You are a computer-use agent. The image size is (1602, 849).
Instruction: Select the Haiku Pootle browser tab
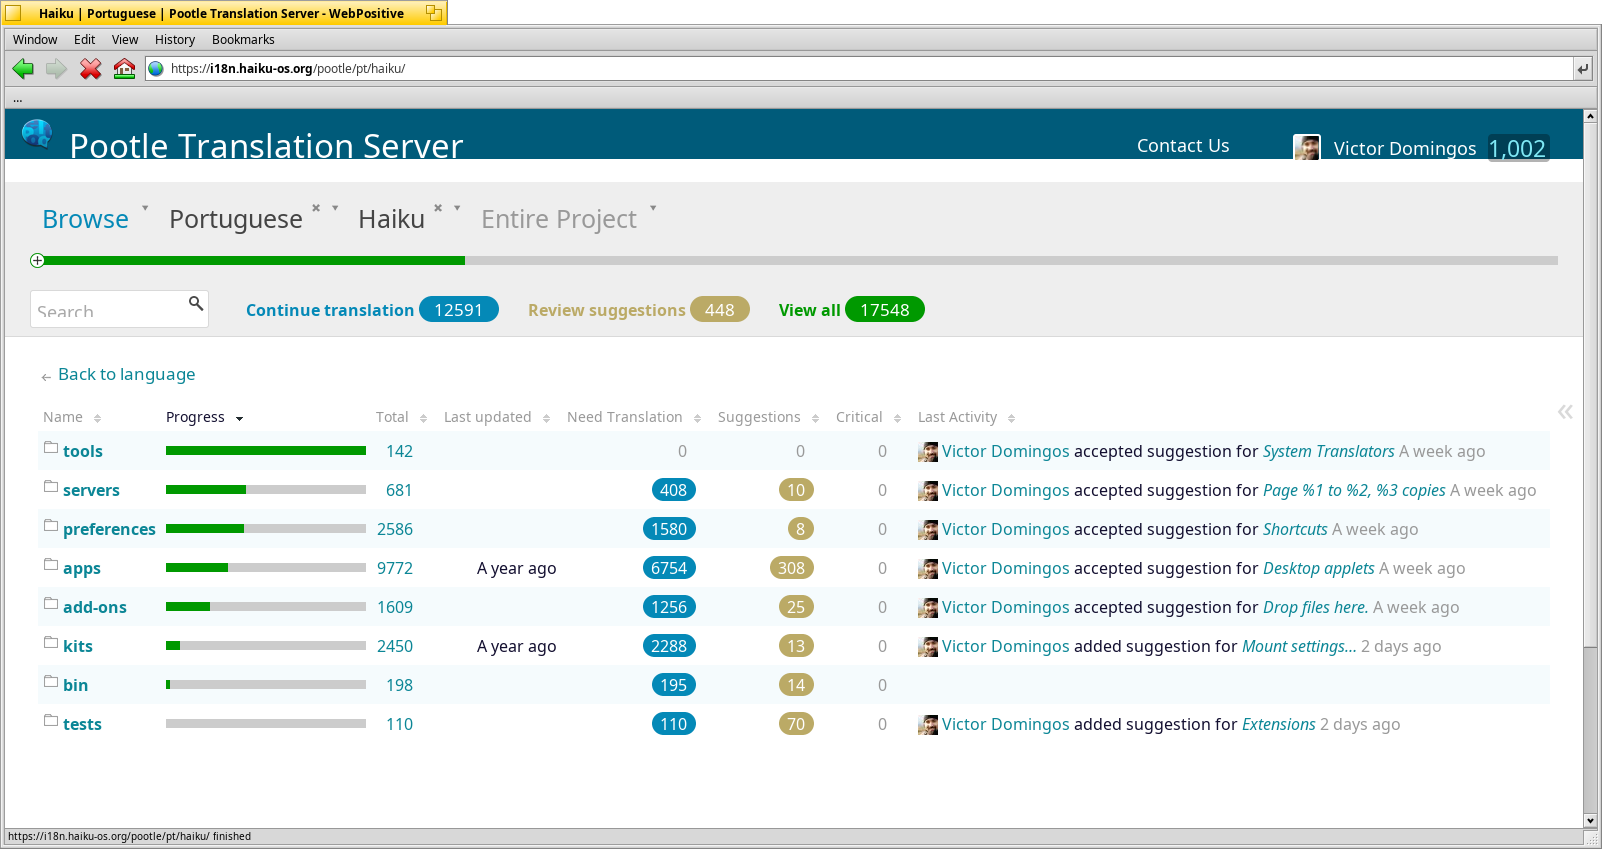pos(224,13)
